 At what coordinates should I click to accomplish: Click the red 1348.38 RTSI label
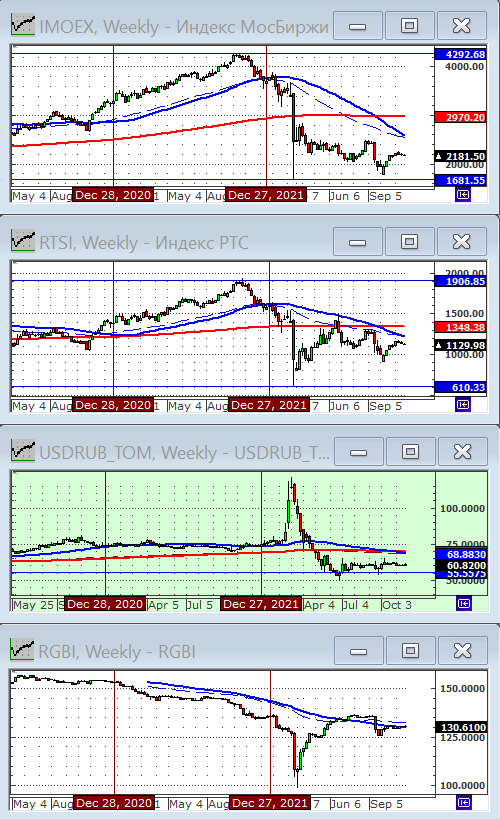coord(461,327)
